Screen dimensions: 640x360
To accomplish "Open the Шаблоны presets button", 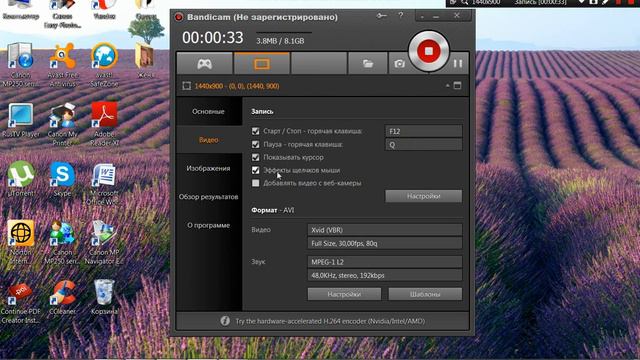I will click(x=425, y=294).
